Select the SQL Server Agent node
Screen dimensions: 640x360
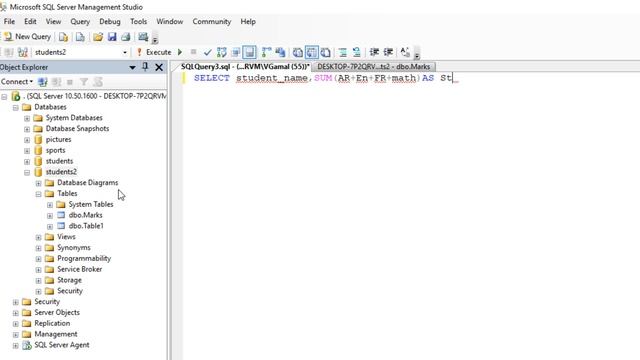(x=62, y=345)
